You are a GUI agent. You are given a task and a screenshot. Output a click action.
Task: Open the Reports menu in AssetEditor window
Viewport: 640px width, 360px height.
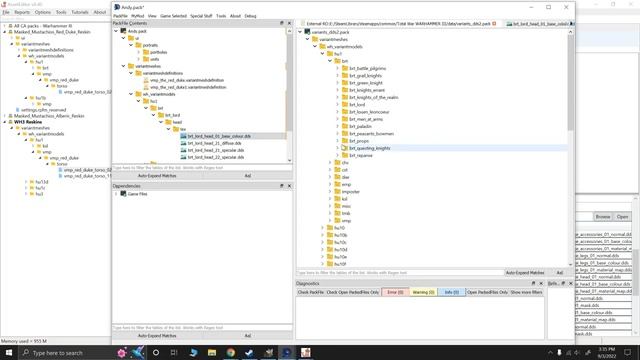click(22, 12)
